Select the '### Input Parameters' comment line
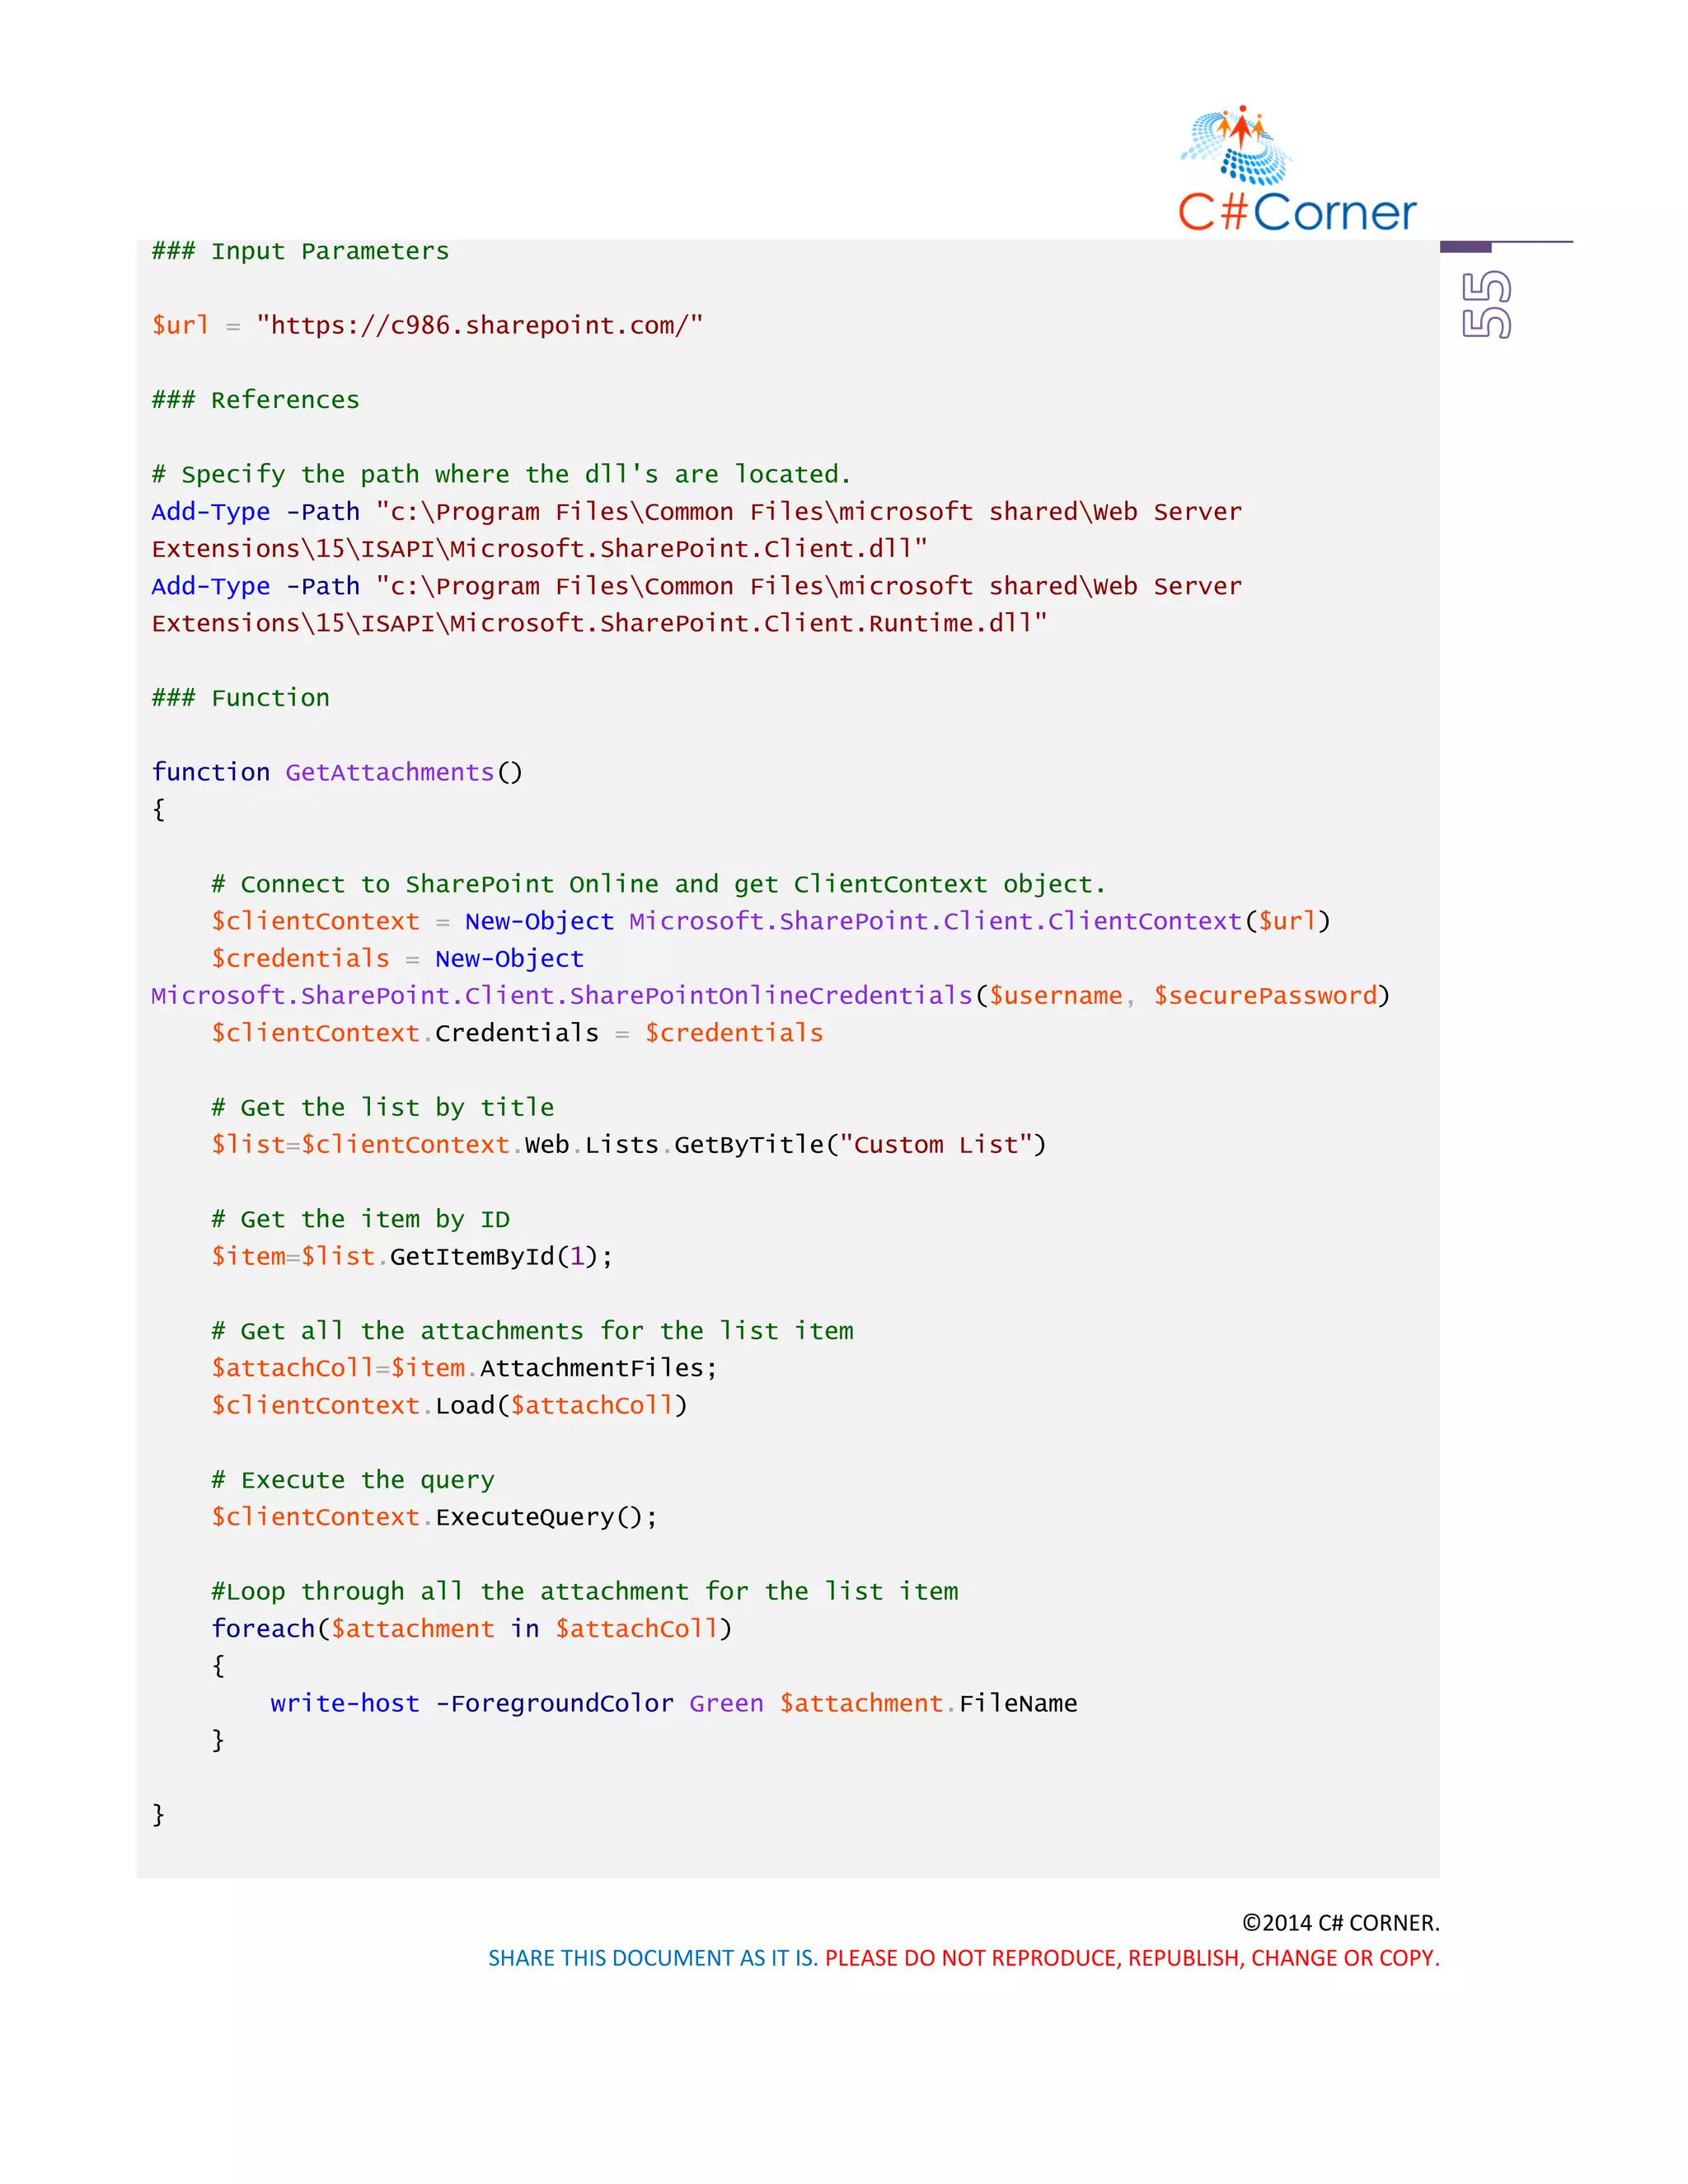Viewport: 1688px width, 2184px height. click(300, 251)
